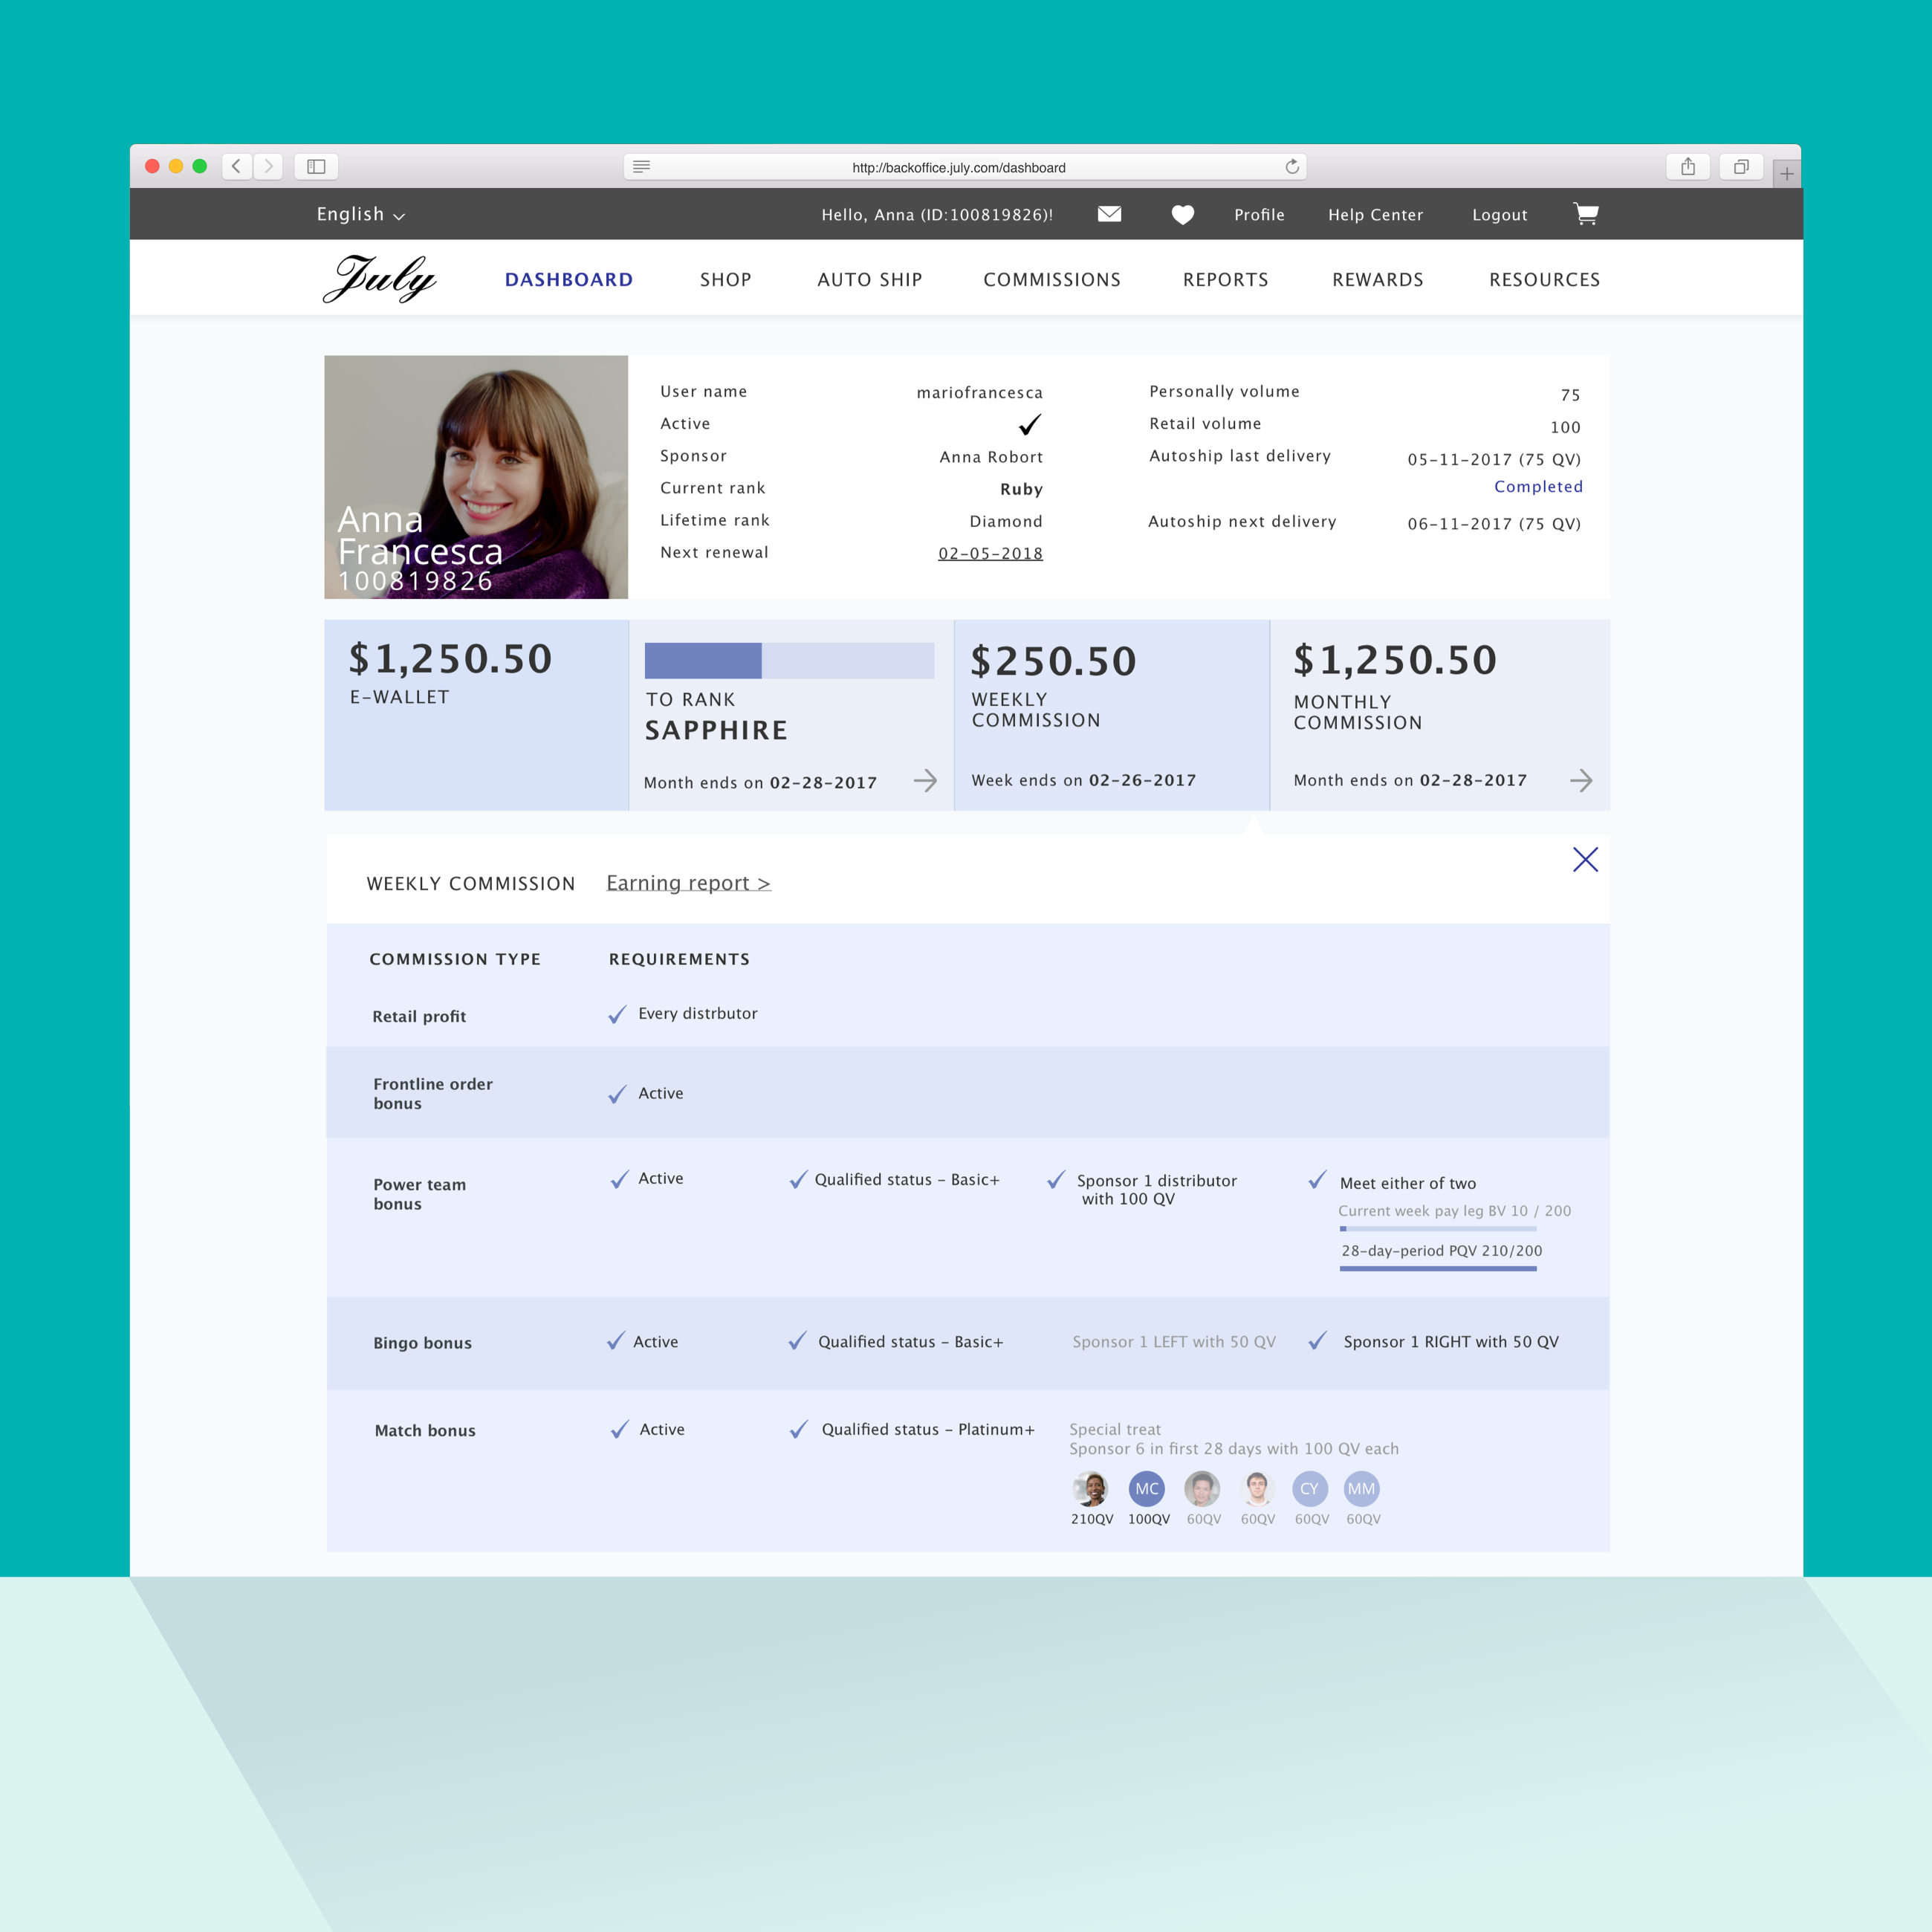Click the Meet either of two checkmark
This screenshot has width=1932, height=1932.
[1317, 1180]
